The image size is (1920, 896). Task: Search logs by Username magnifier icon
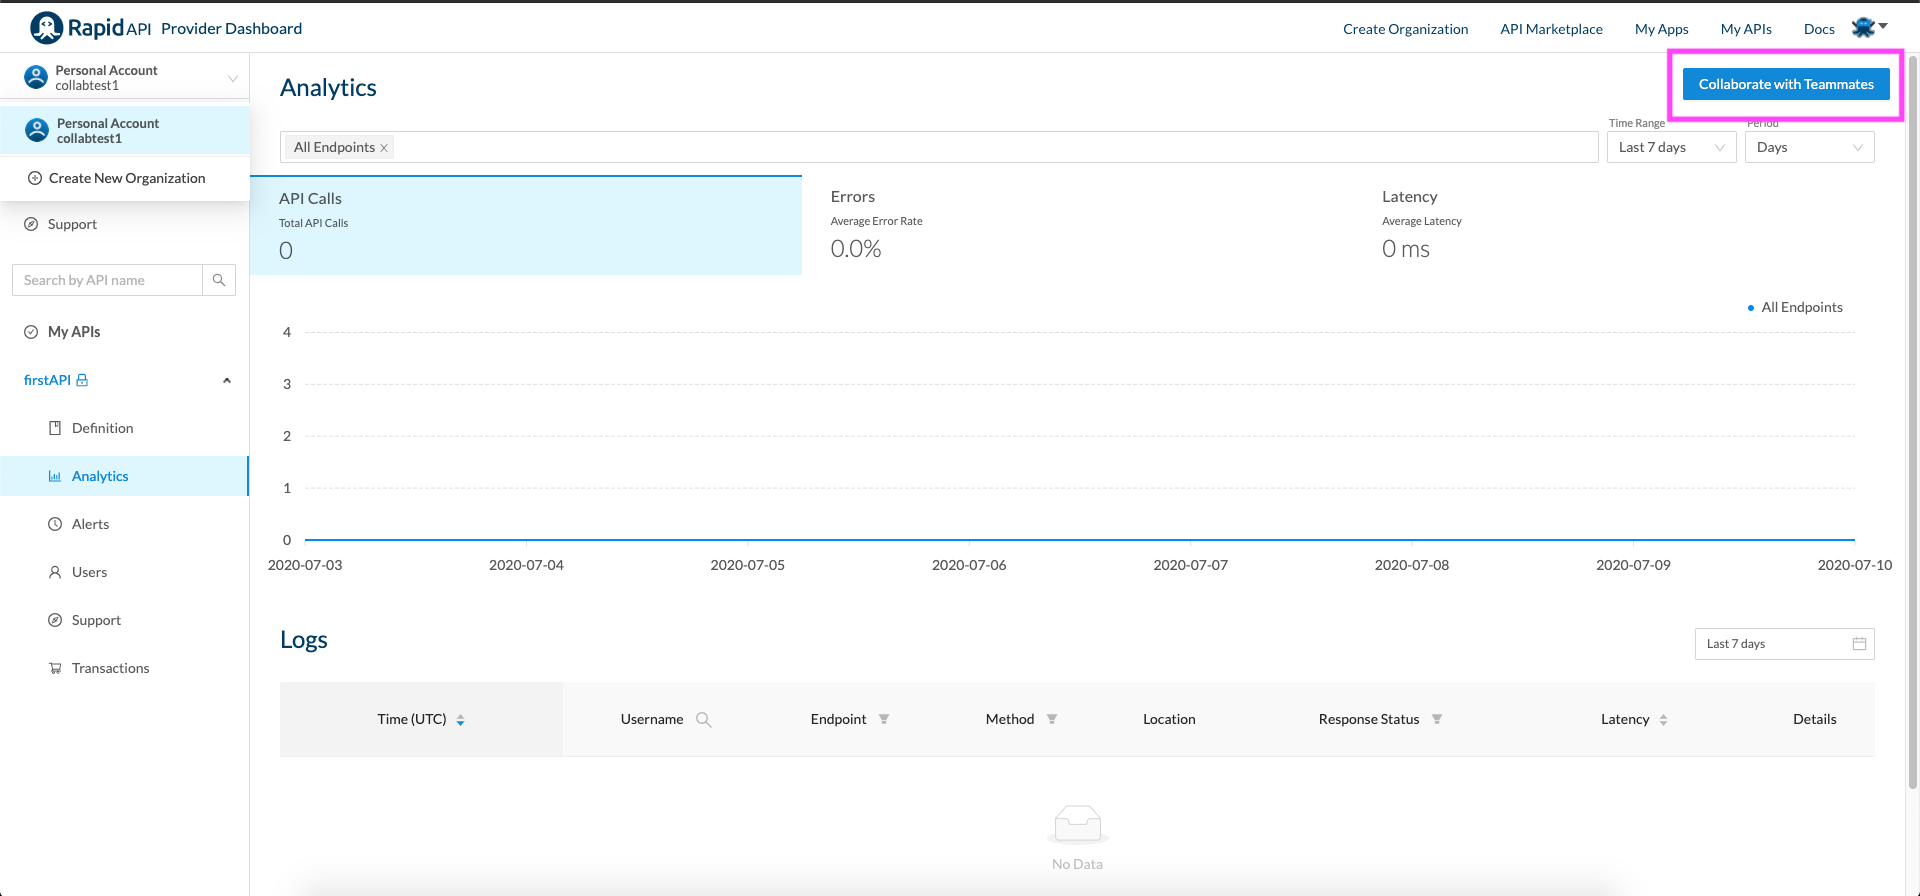tap(704, 720)
